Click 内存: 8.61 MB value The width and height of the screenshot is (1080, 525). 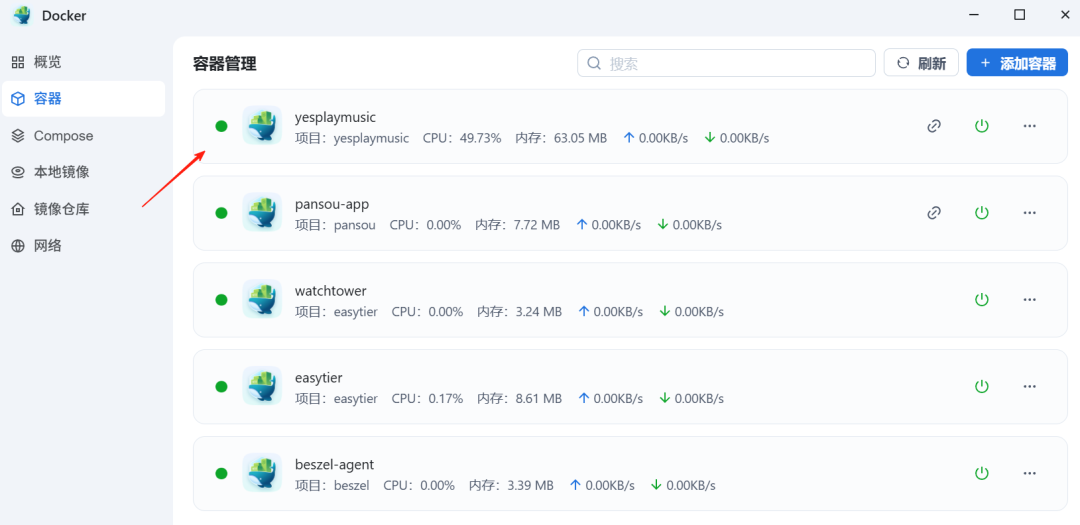pos(519,399)
